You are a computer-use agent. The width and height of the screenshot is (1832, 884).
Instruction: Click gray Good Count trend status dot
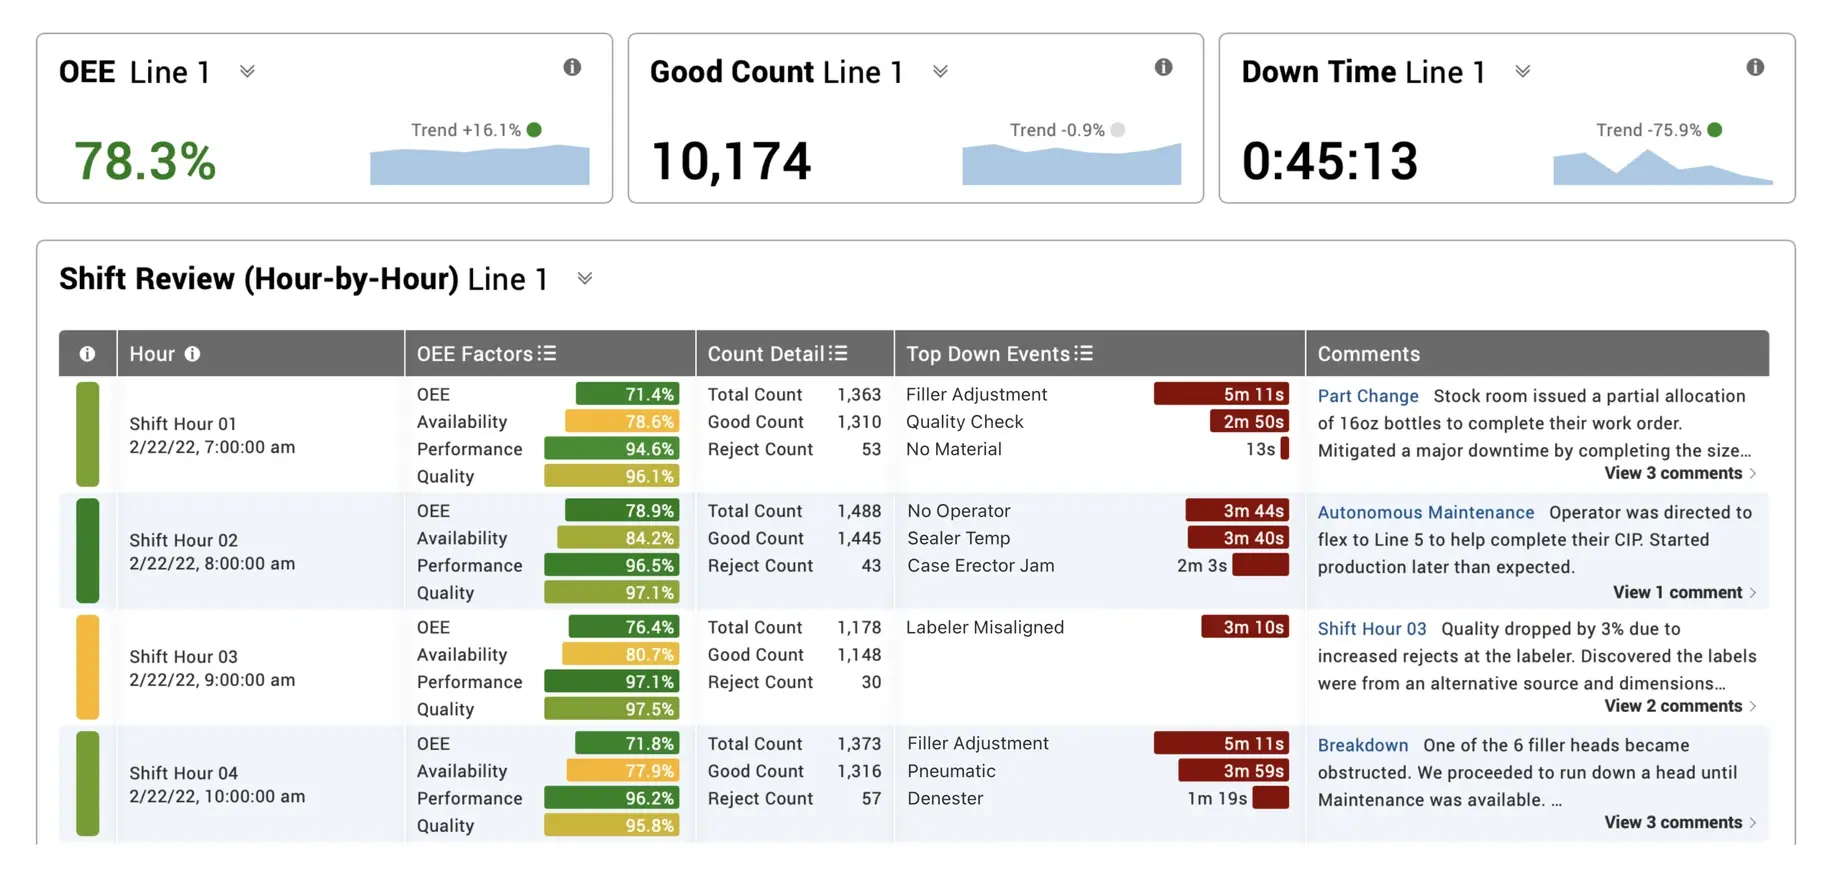(1118, 130)
